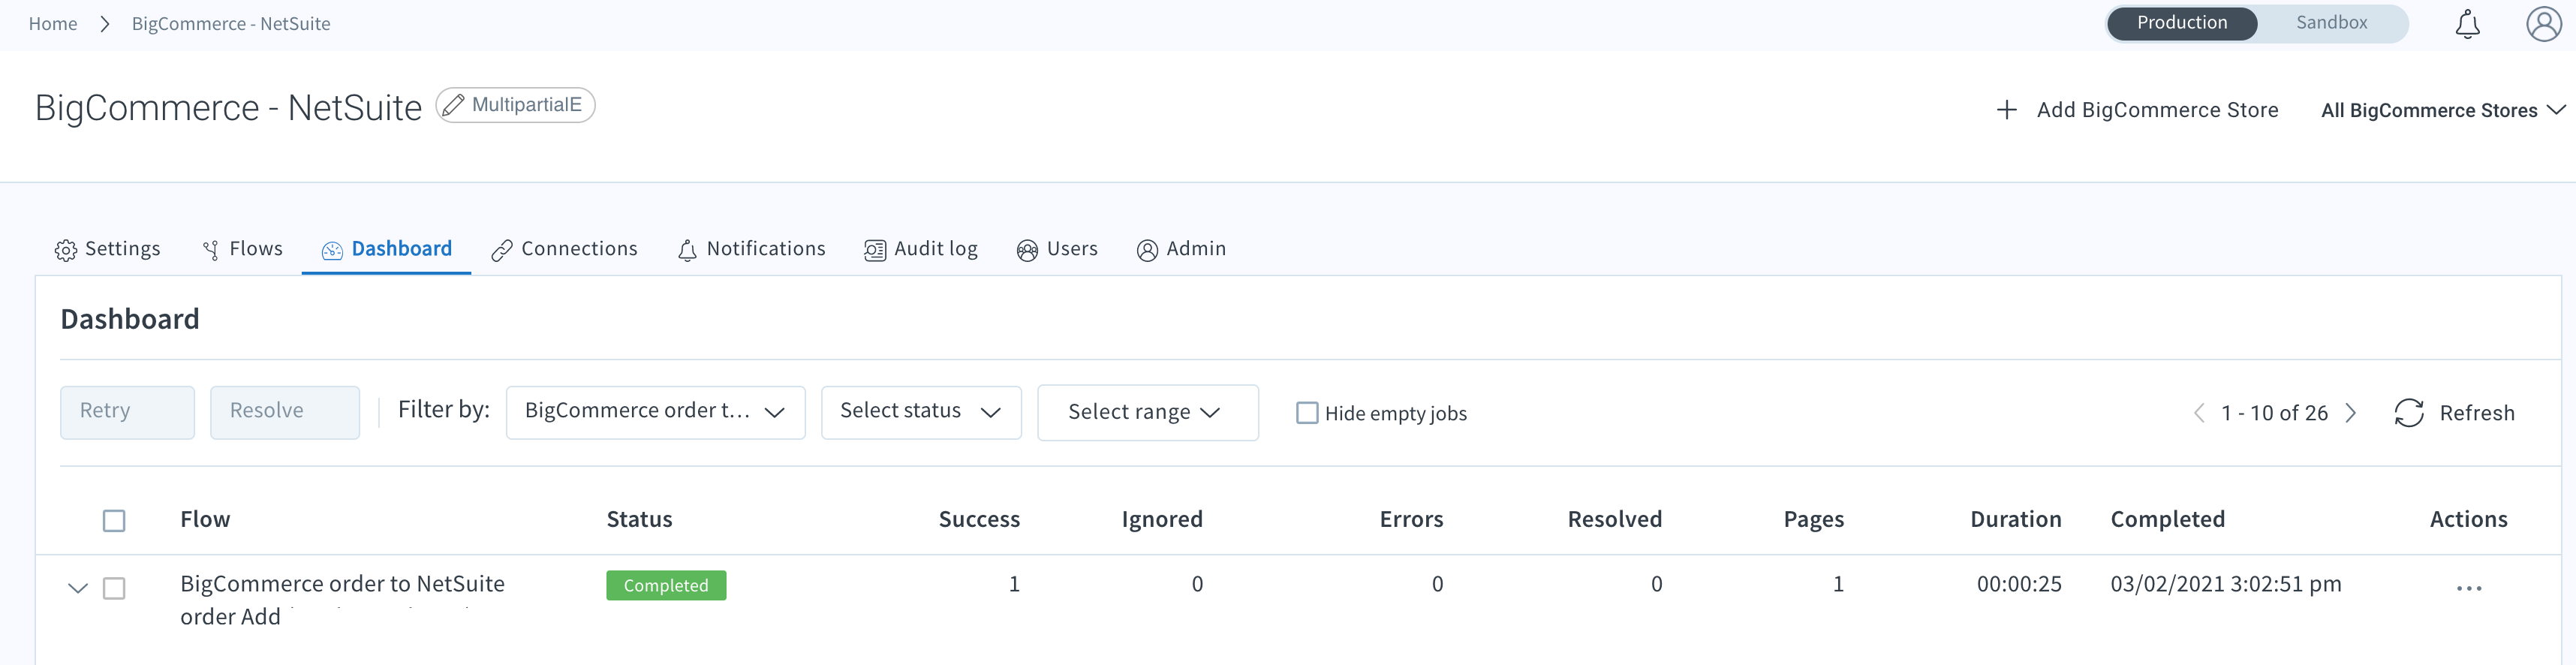Switch to Sandbox environment

tap(2331, 23)
